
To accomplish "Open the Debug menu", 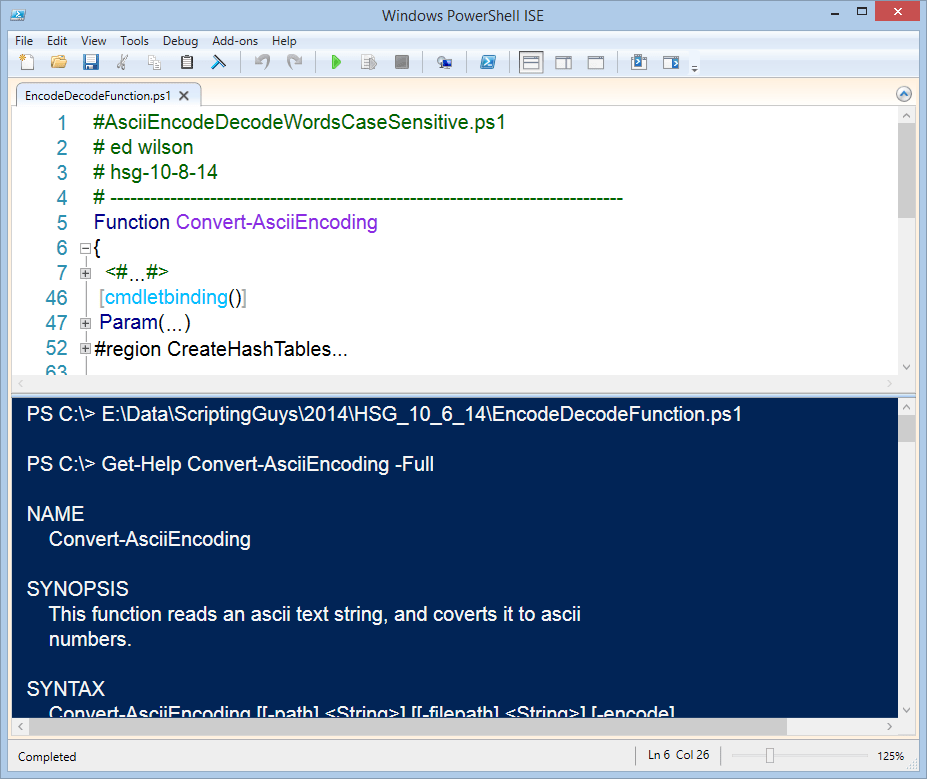I will 180,41.
